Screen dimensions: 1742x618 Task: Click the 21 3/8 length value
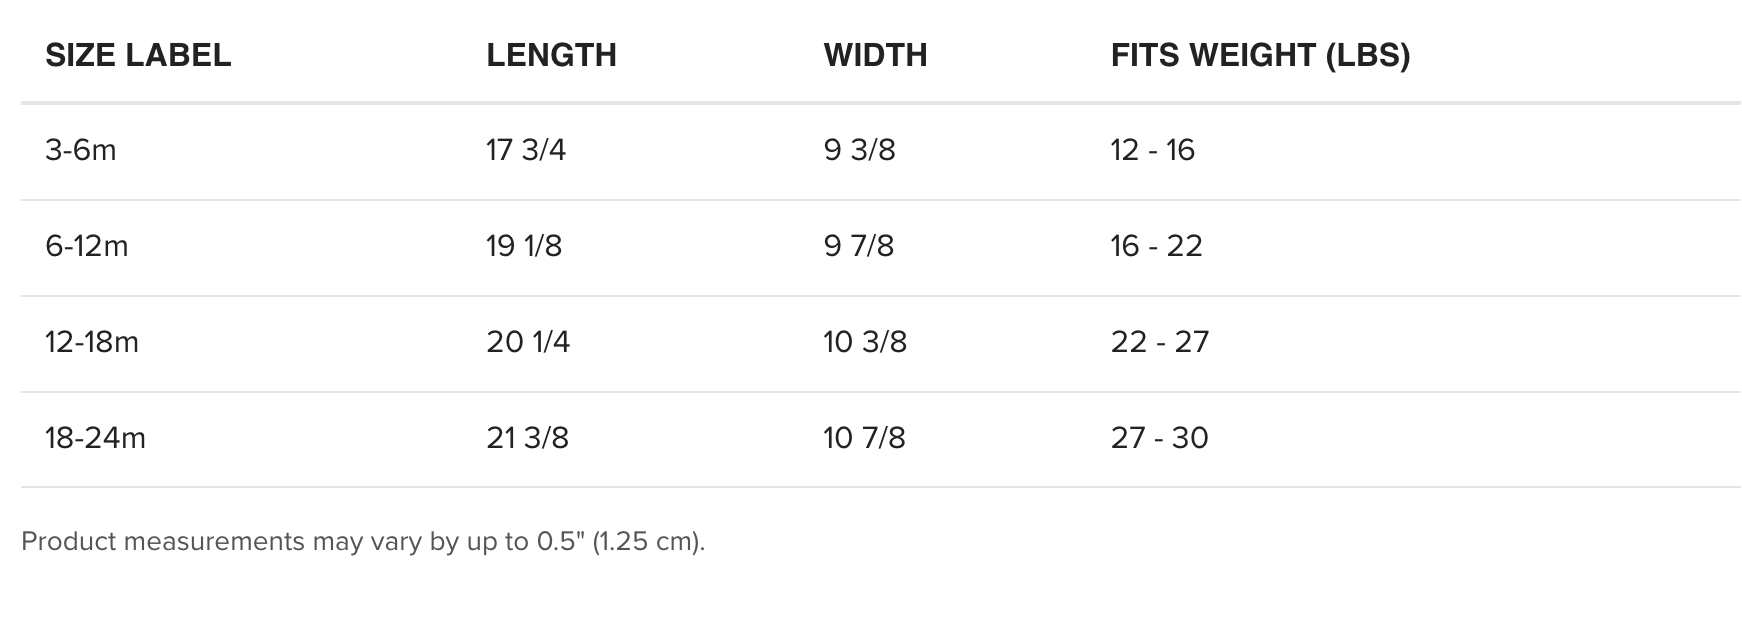pos(527,438)
